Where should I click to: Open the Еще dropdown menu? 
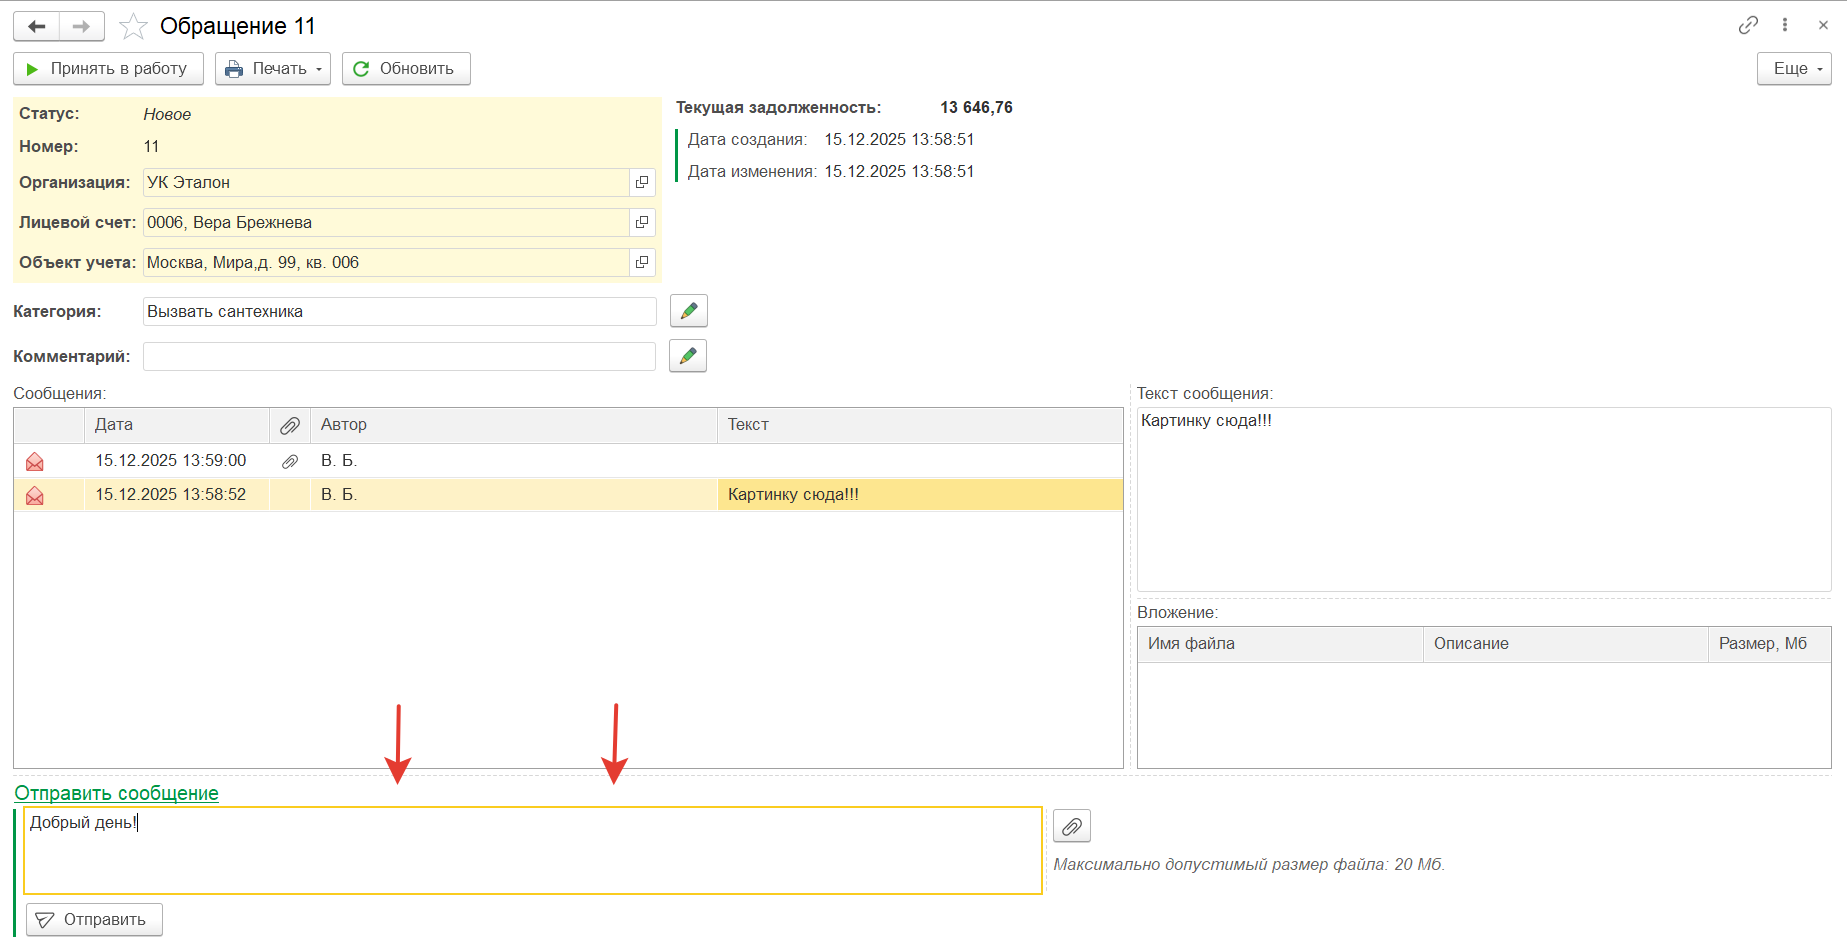click(1794, 69)
